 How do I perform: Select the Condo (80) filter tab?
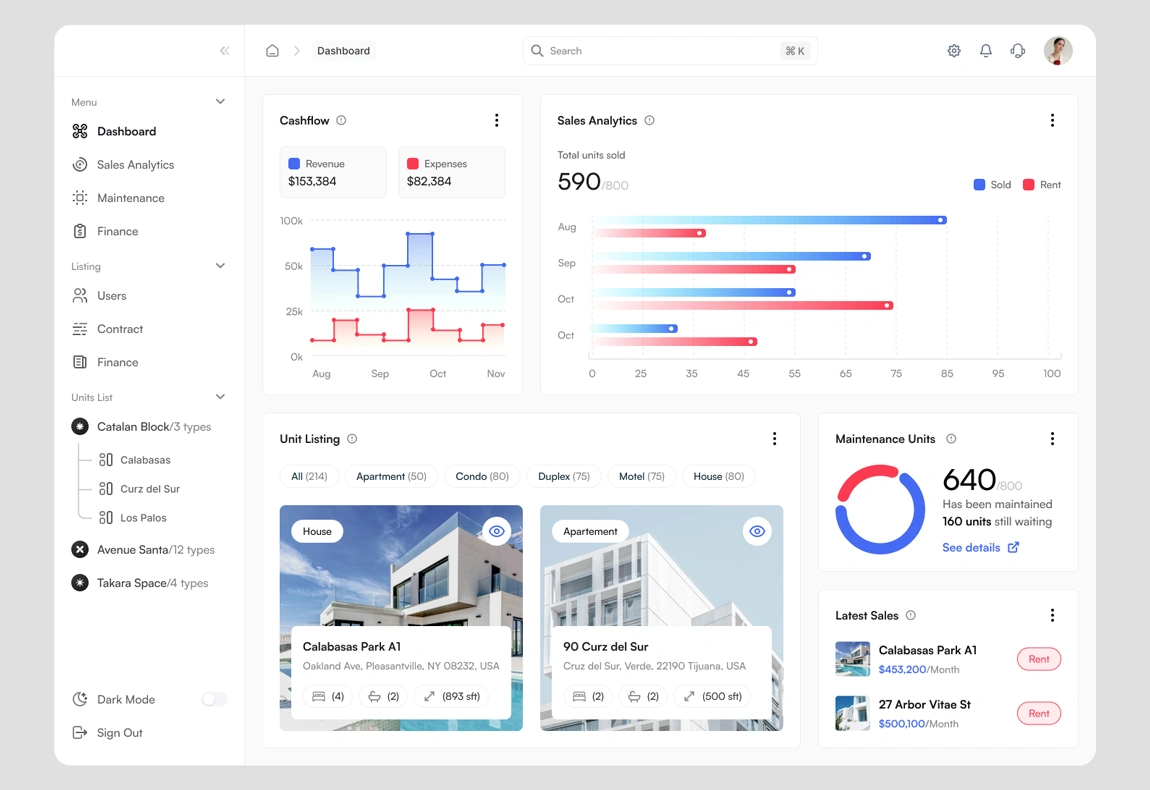pyautogui.click(x=482, y=477)
